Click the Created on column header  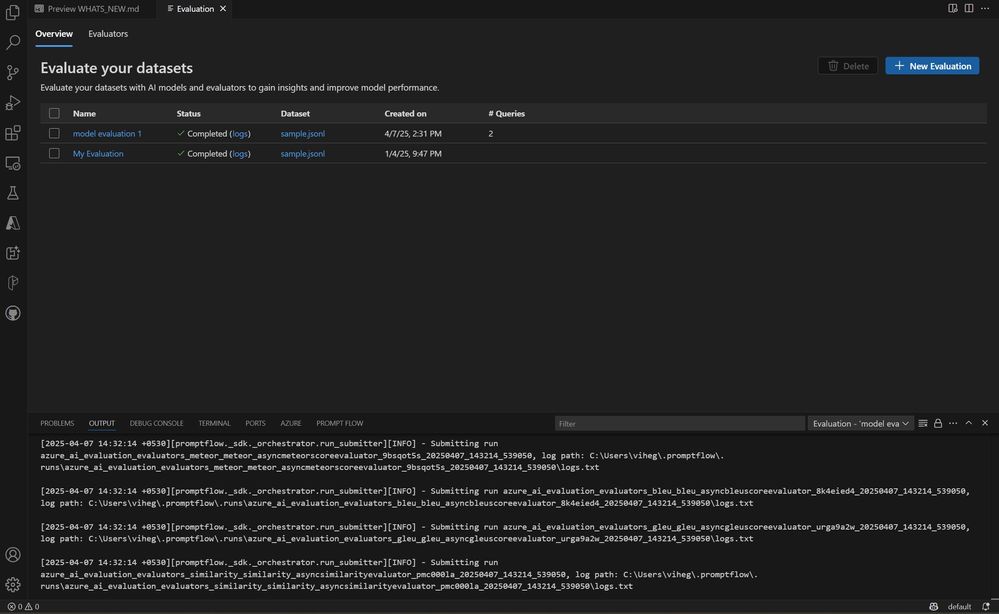[405, 113]
